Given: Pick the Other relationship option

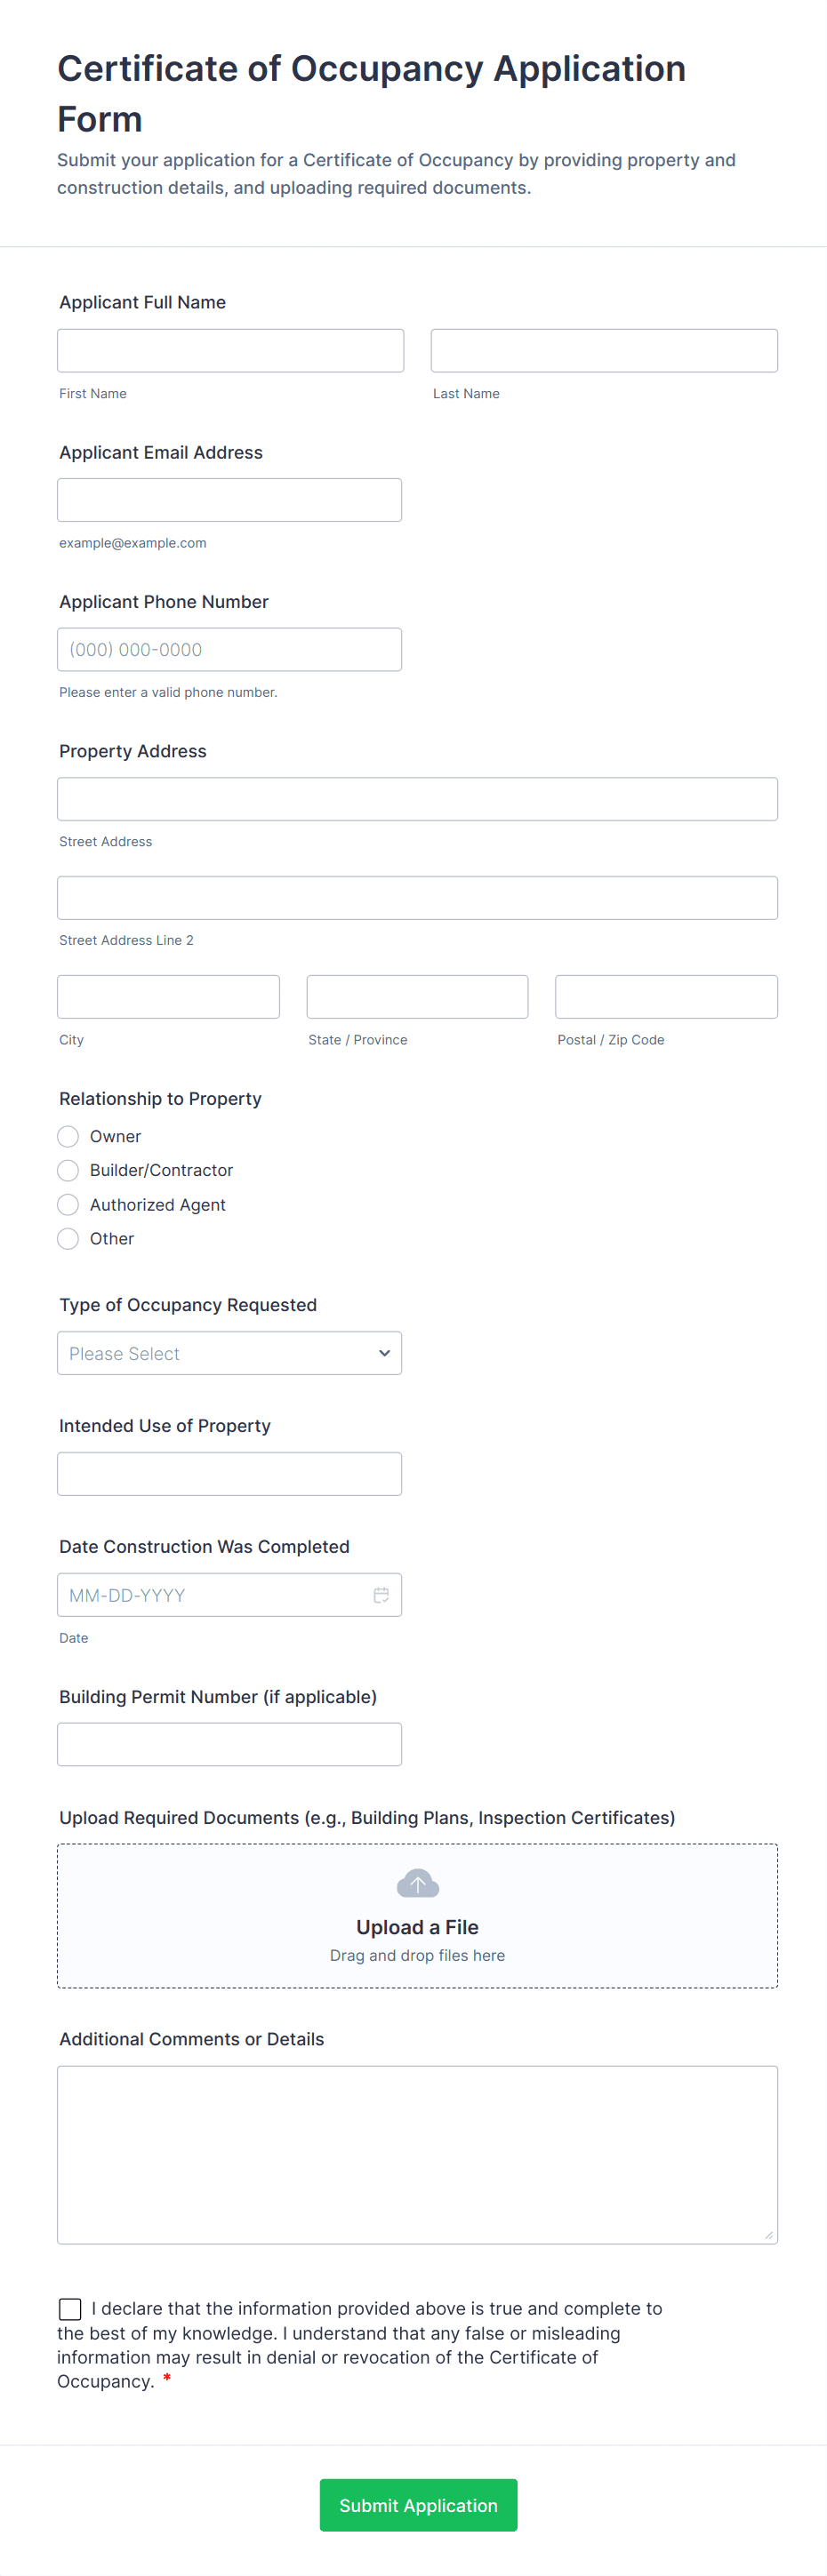Looking at the screenshot, I should click(68, 1239).
